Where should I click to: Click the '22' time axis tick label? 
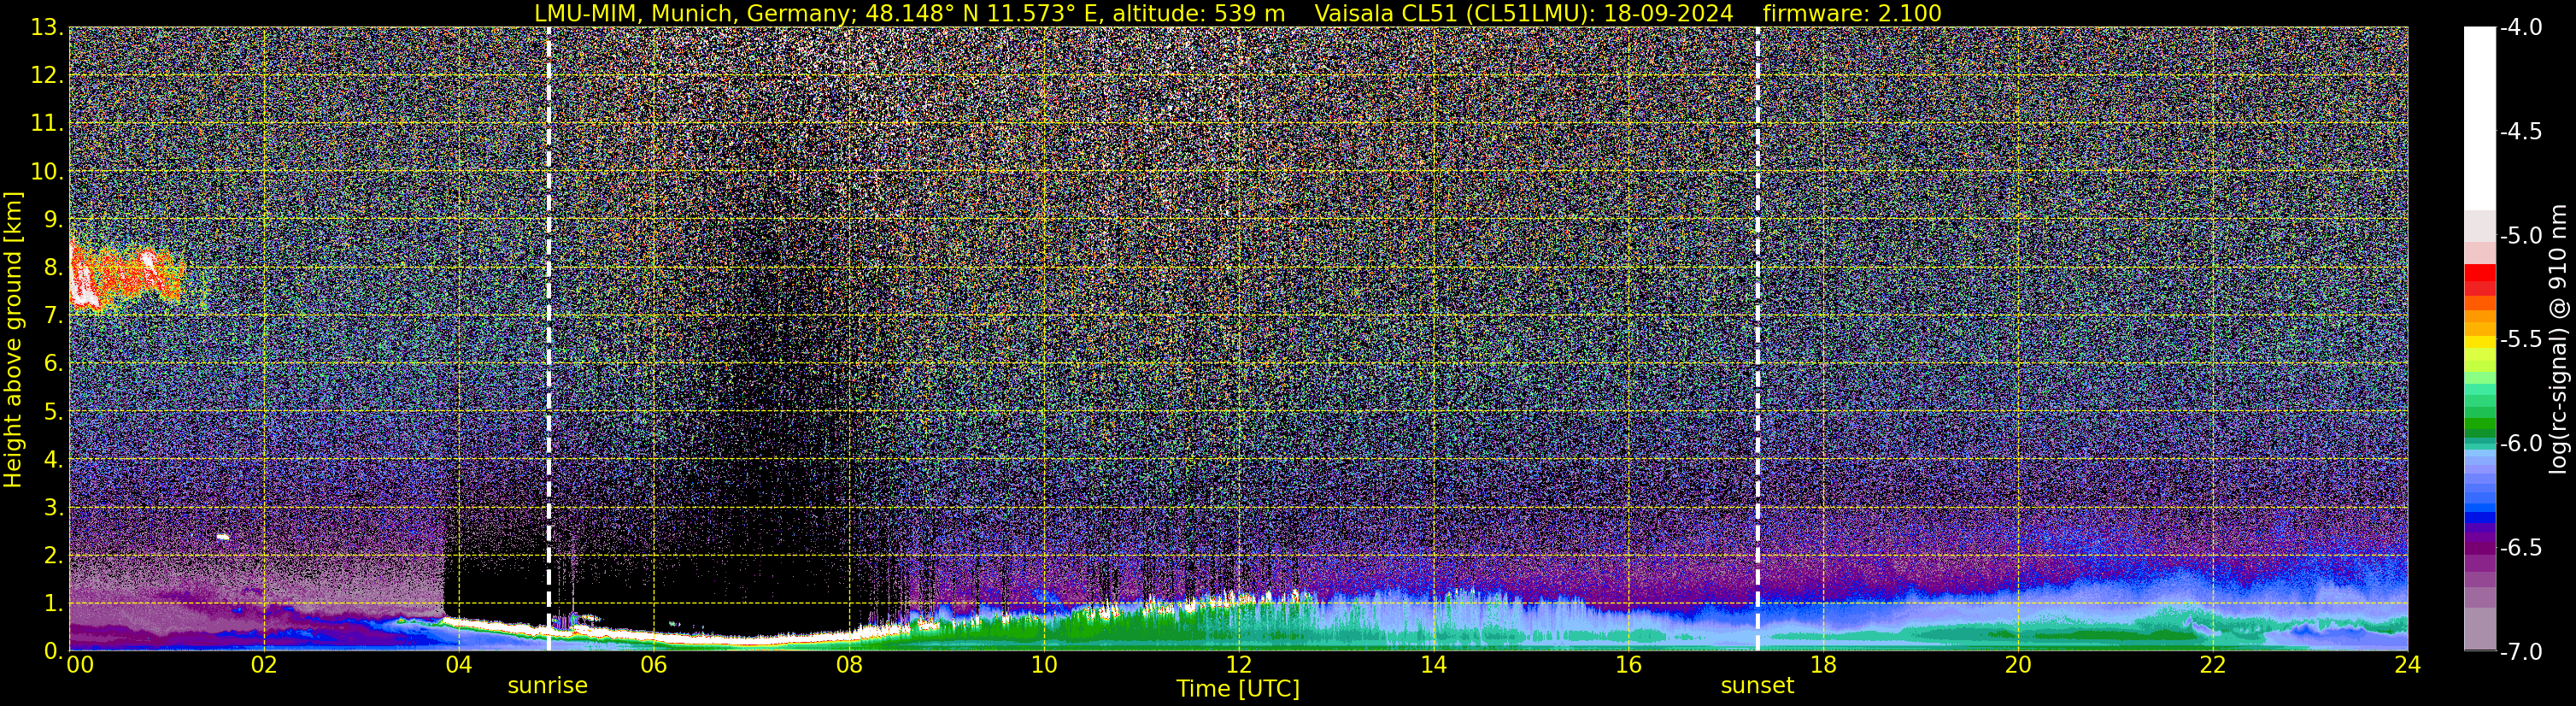2212,665
